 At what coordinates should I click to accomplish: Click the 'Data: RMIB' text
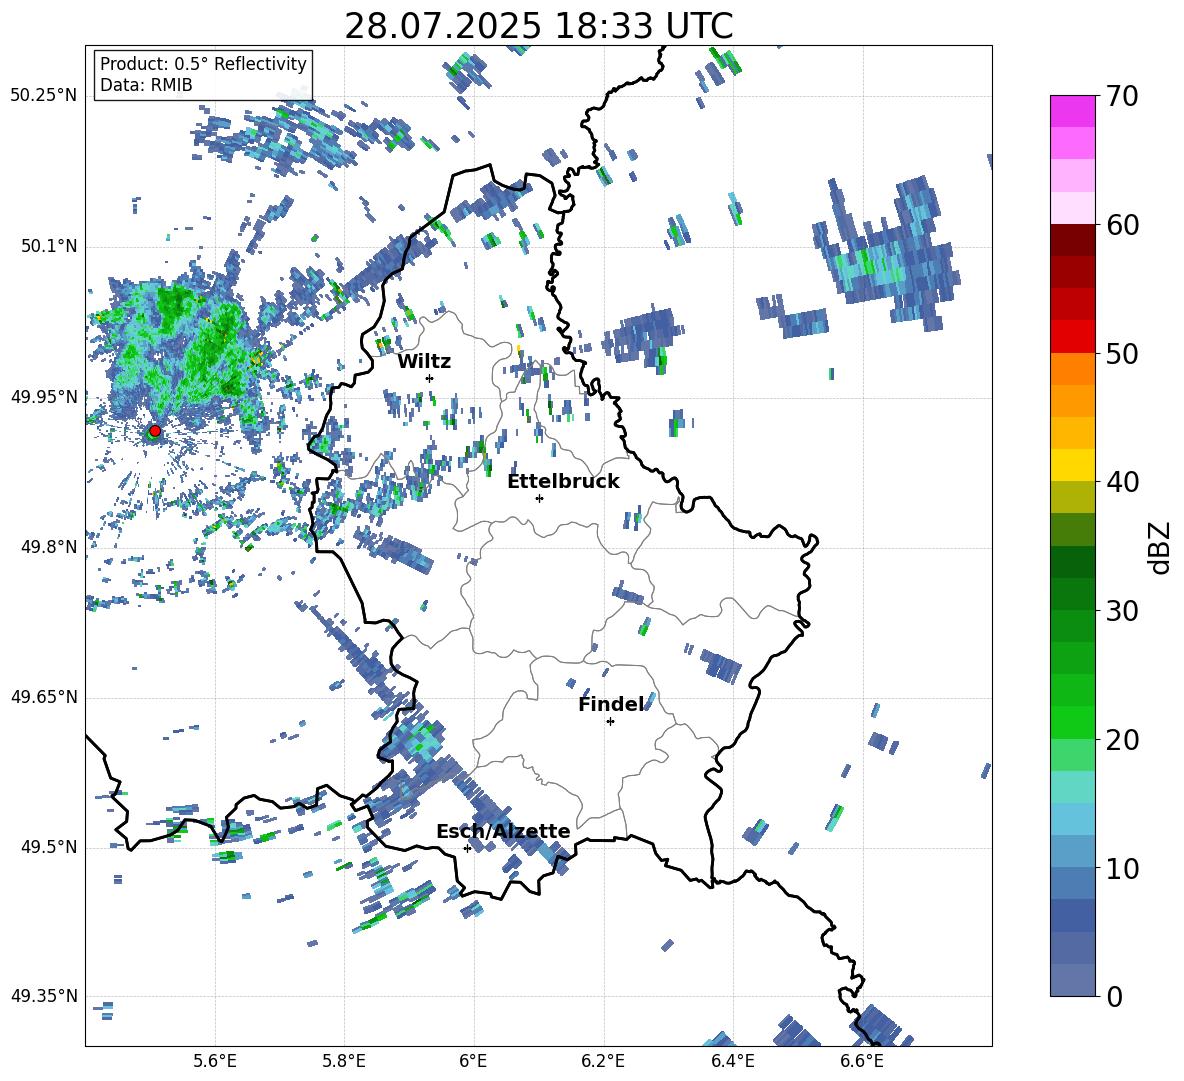click(146, 85)
